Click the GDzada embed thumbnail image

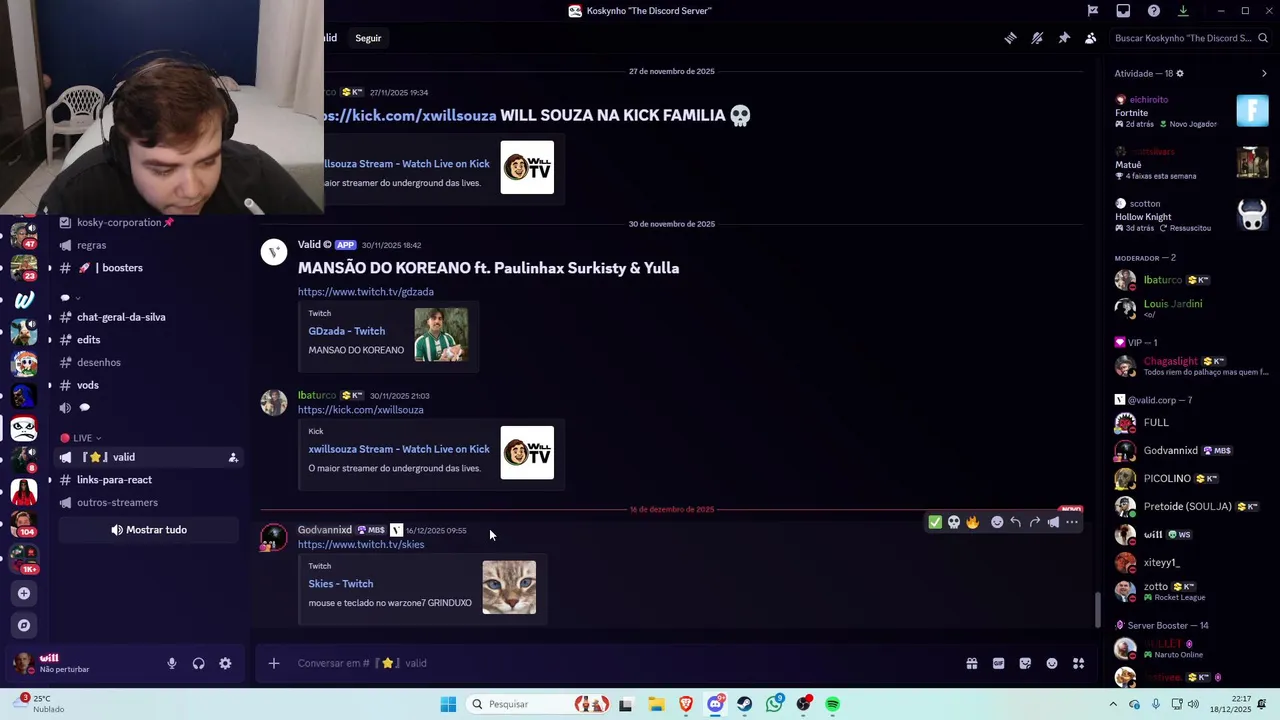(x=441, y=334)
